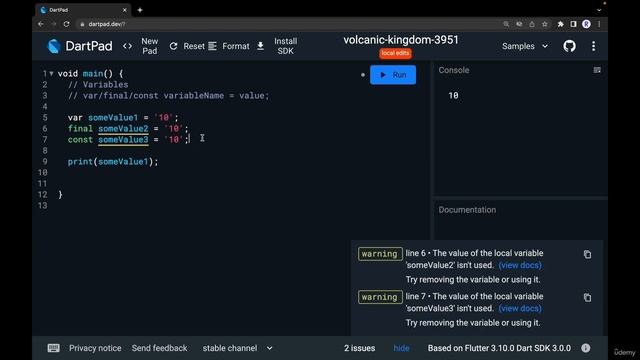Click Send feedback link
The height and width of the screenshot is (360, 640).
pyautogui.click(x=159, y=348)
